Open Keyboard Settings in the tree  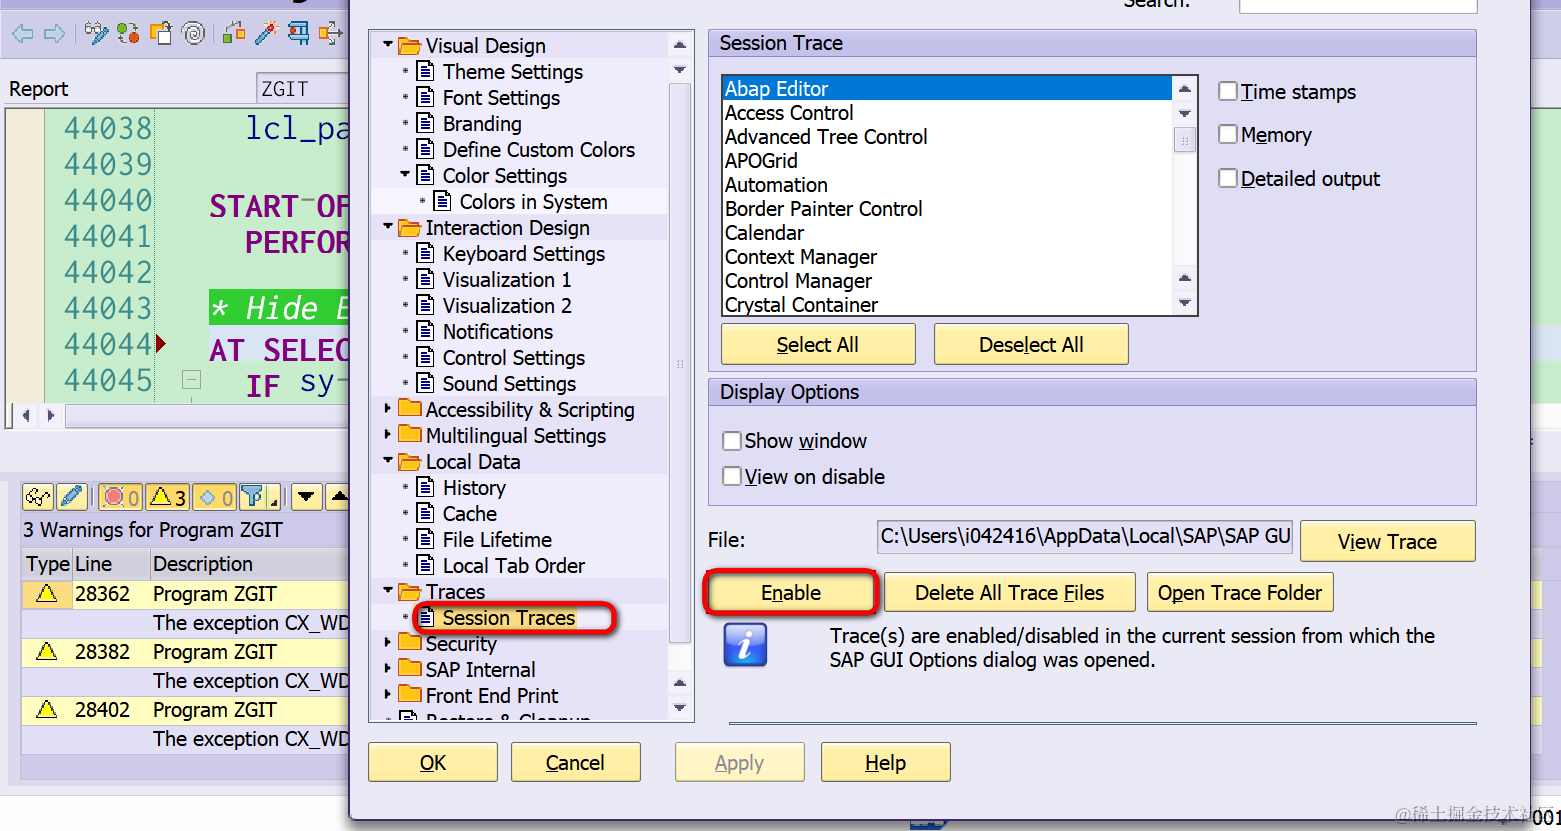click(x=524, y=254)
